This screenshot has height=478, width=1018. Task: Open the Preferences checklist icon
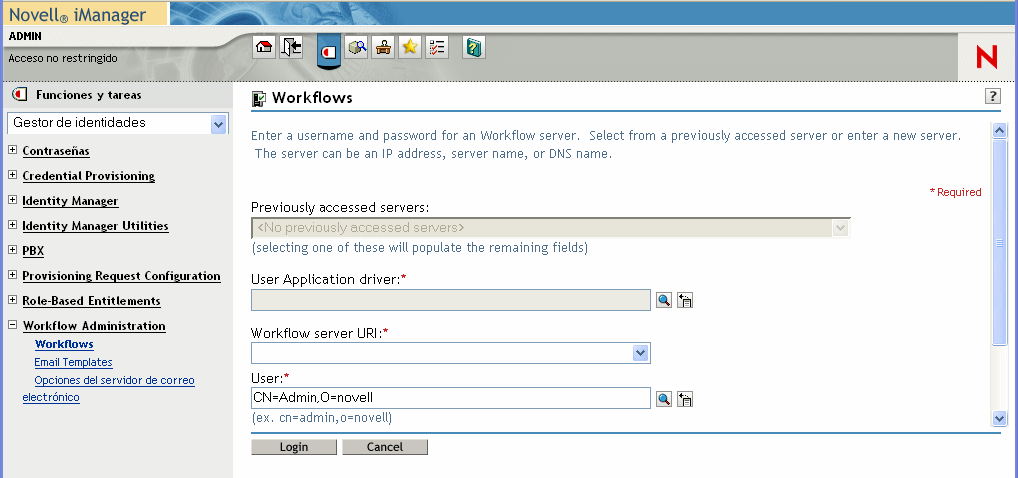437,47
